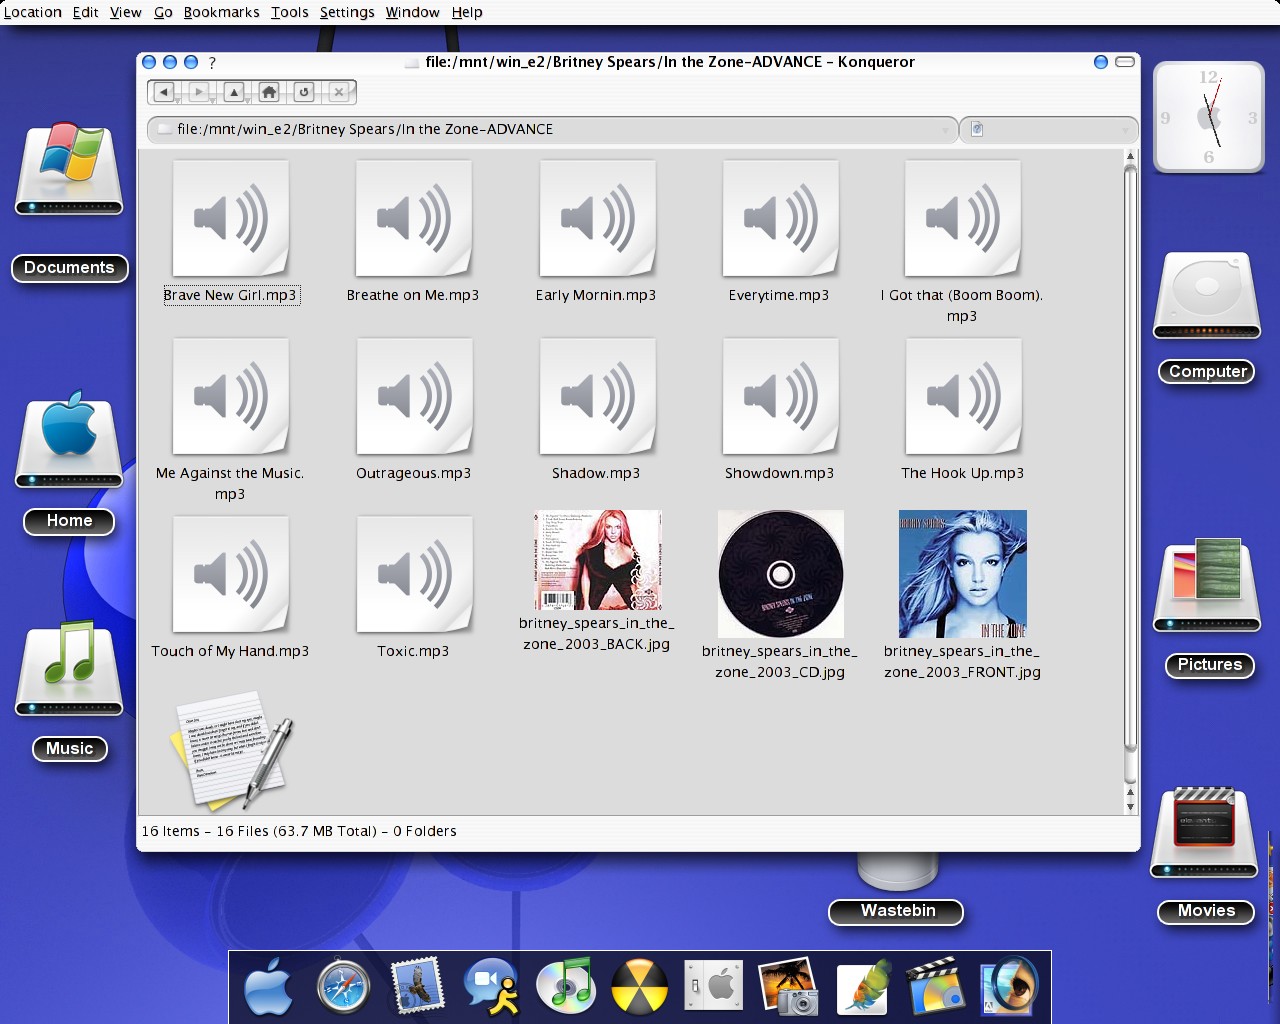Select Shadow.mp3 audio file
The width and height of the screenshot is (1280, 1024).
click(597, 397)
